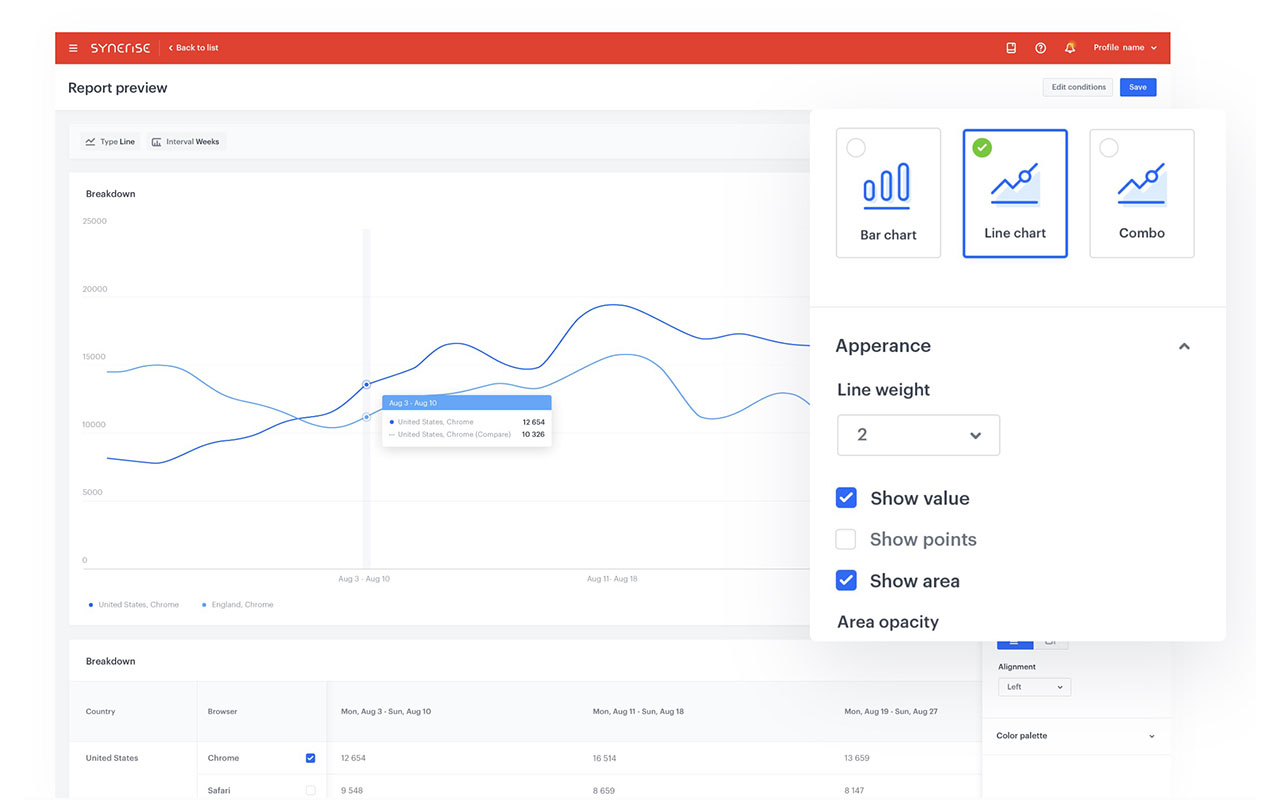Image resolution: width=1280 pixels, height=800 pixels.
Task: Click the dark blue data point on the chart
Action: pos(366,384)
